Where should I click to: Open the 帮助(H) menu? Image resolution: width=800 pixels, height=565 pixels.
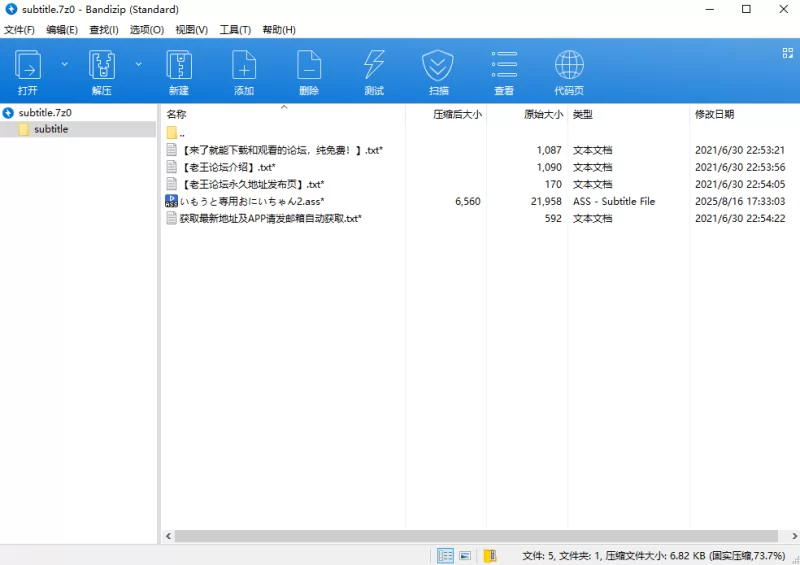(x=279, y=30)
